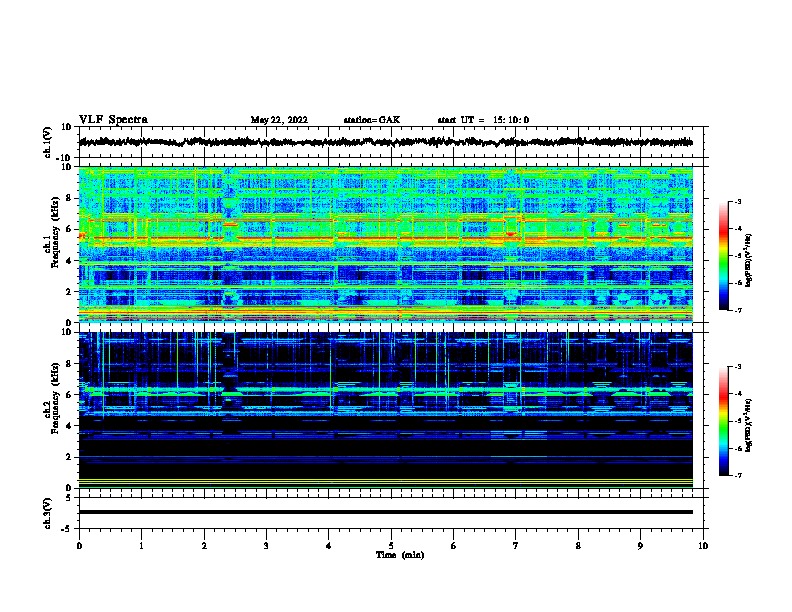Click the date text "May 22, 2022"
Screen dimensions: 792x612
pyautogui.click(x=279, y=120)
